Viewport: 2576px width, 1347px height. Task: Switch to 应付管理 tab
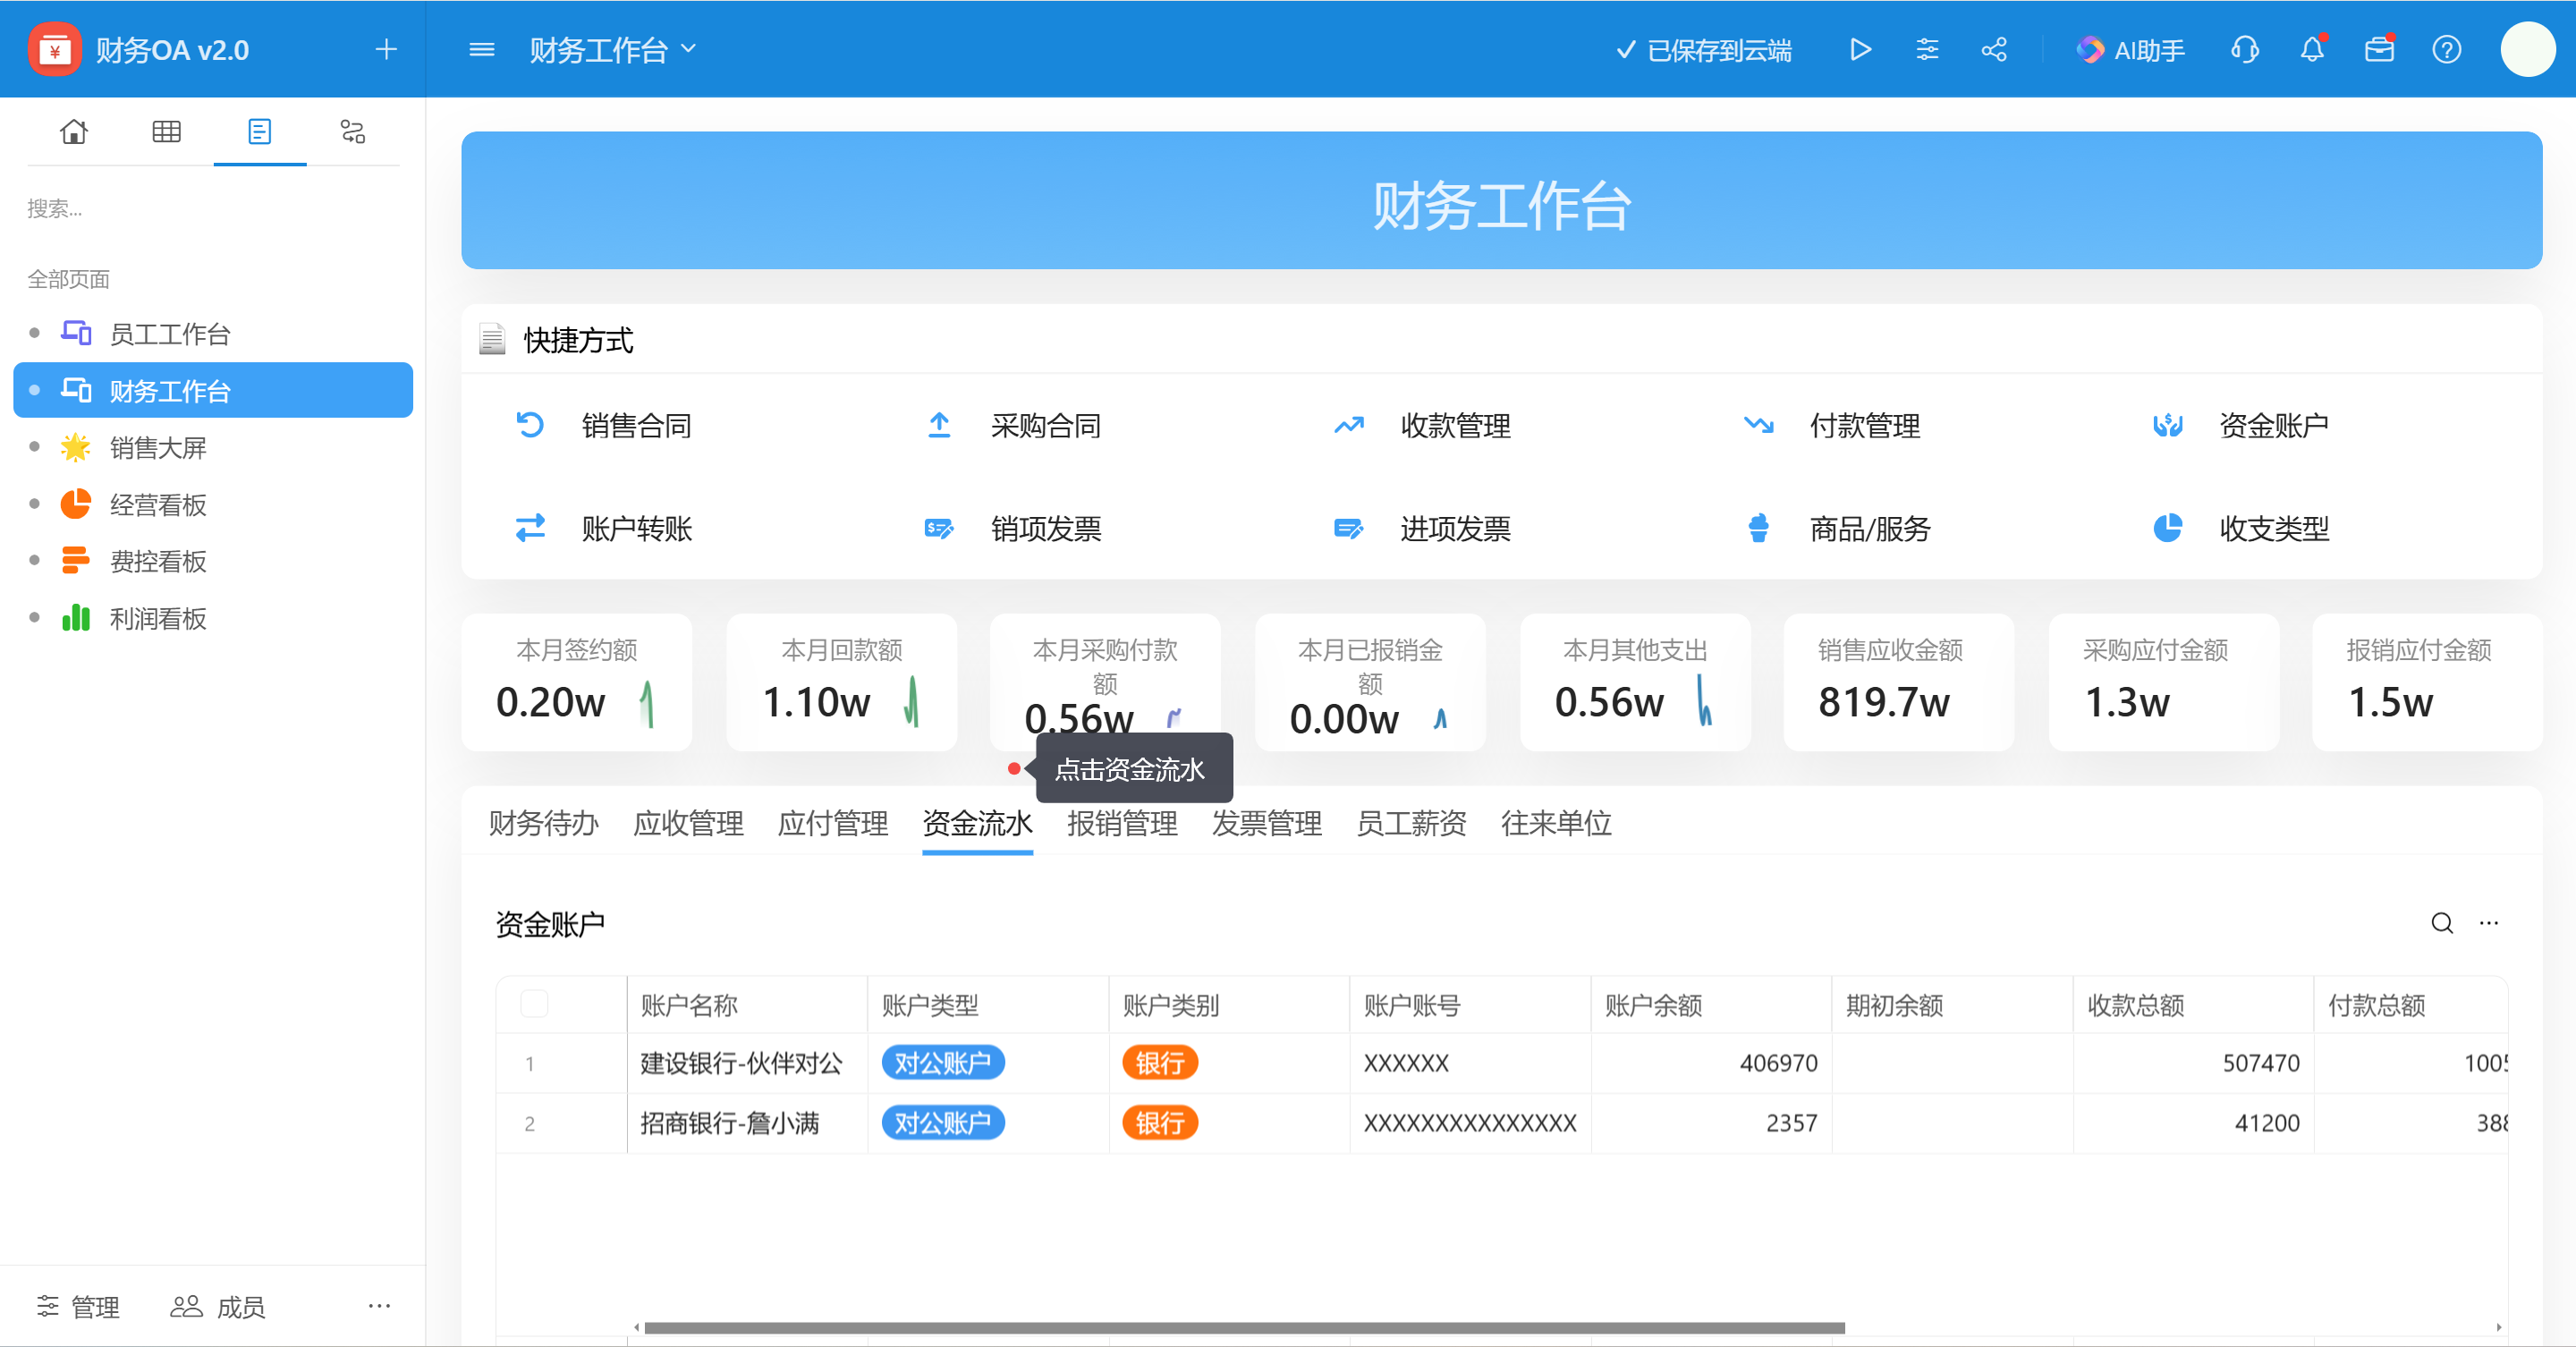(833, 823)
